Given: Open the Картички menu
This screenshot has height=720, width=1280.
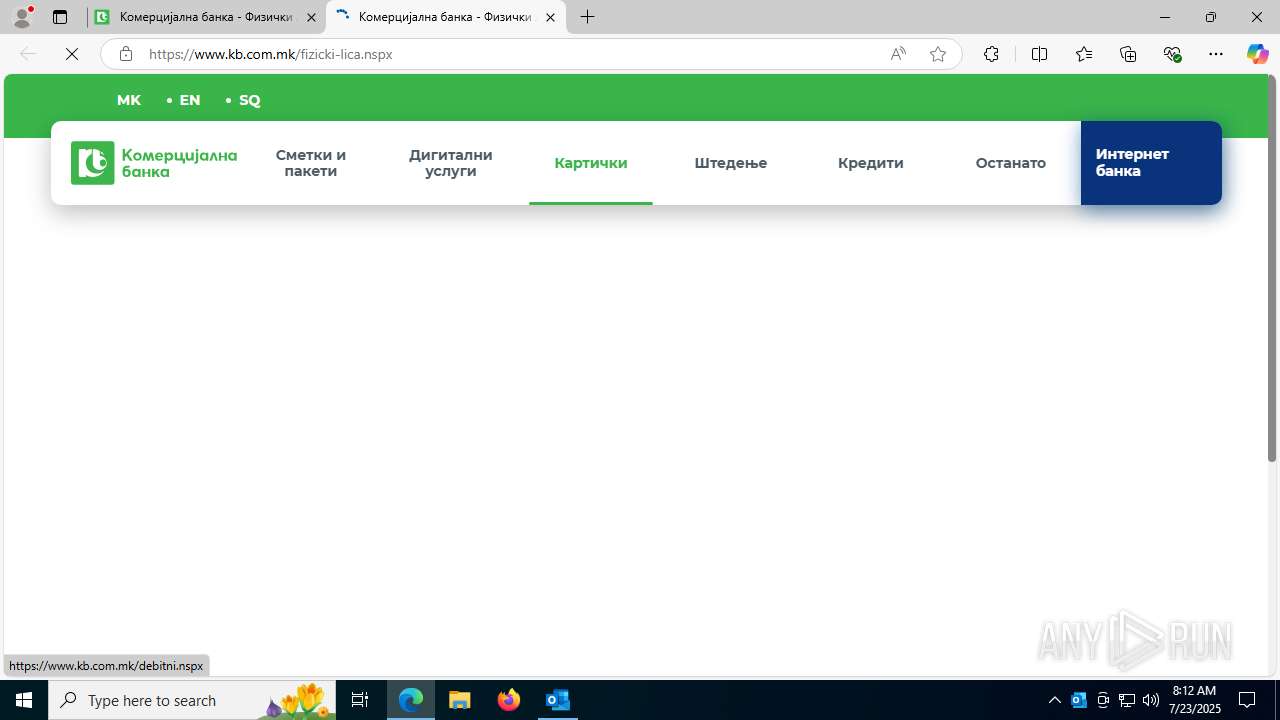Looking at the screenshot, I should 591,163.
